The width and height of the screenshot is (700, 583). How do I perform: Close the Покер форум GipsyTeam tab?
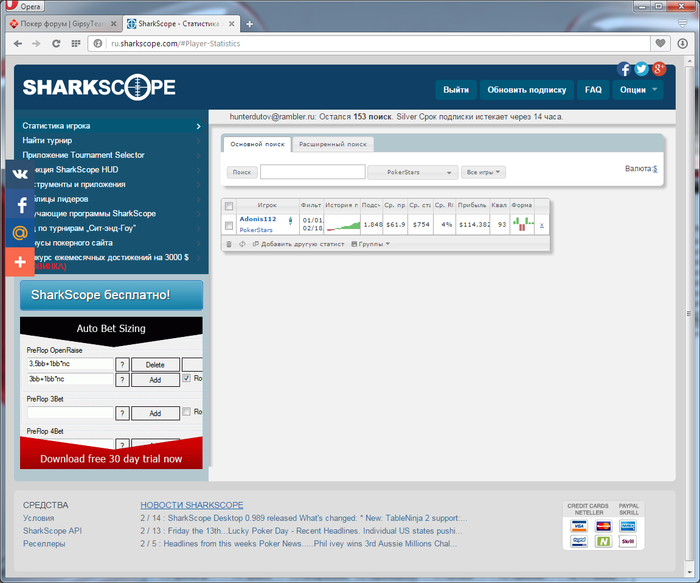114,24
